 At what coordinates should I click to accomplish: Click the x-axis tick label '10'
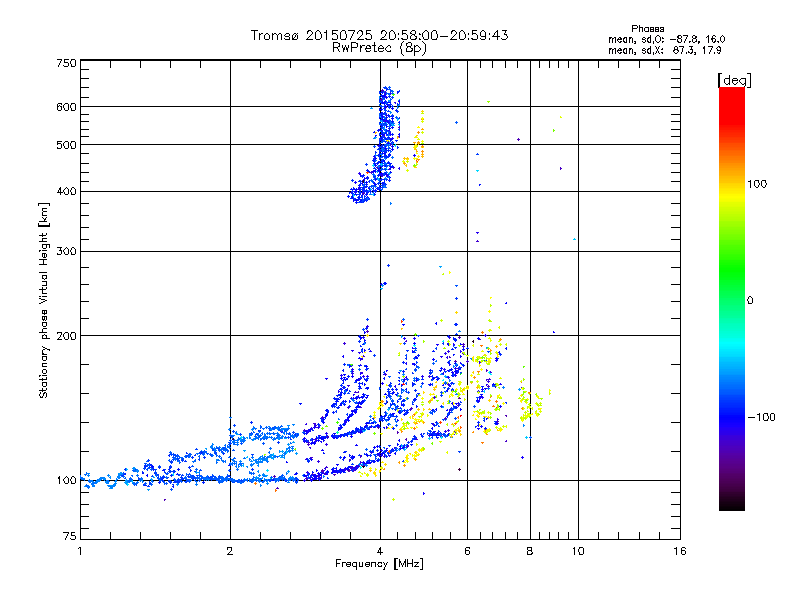tap(578, 551)
